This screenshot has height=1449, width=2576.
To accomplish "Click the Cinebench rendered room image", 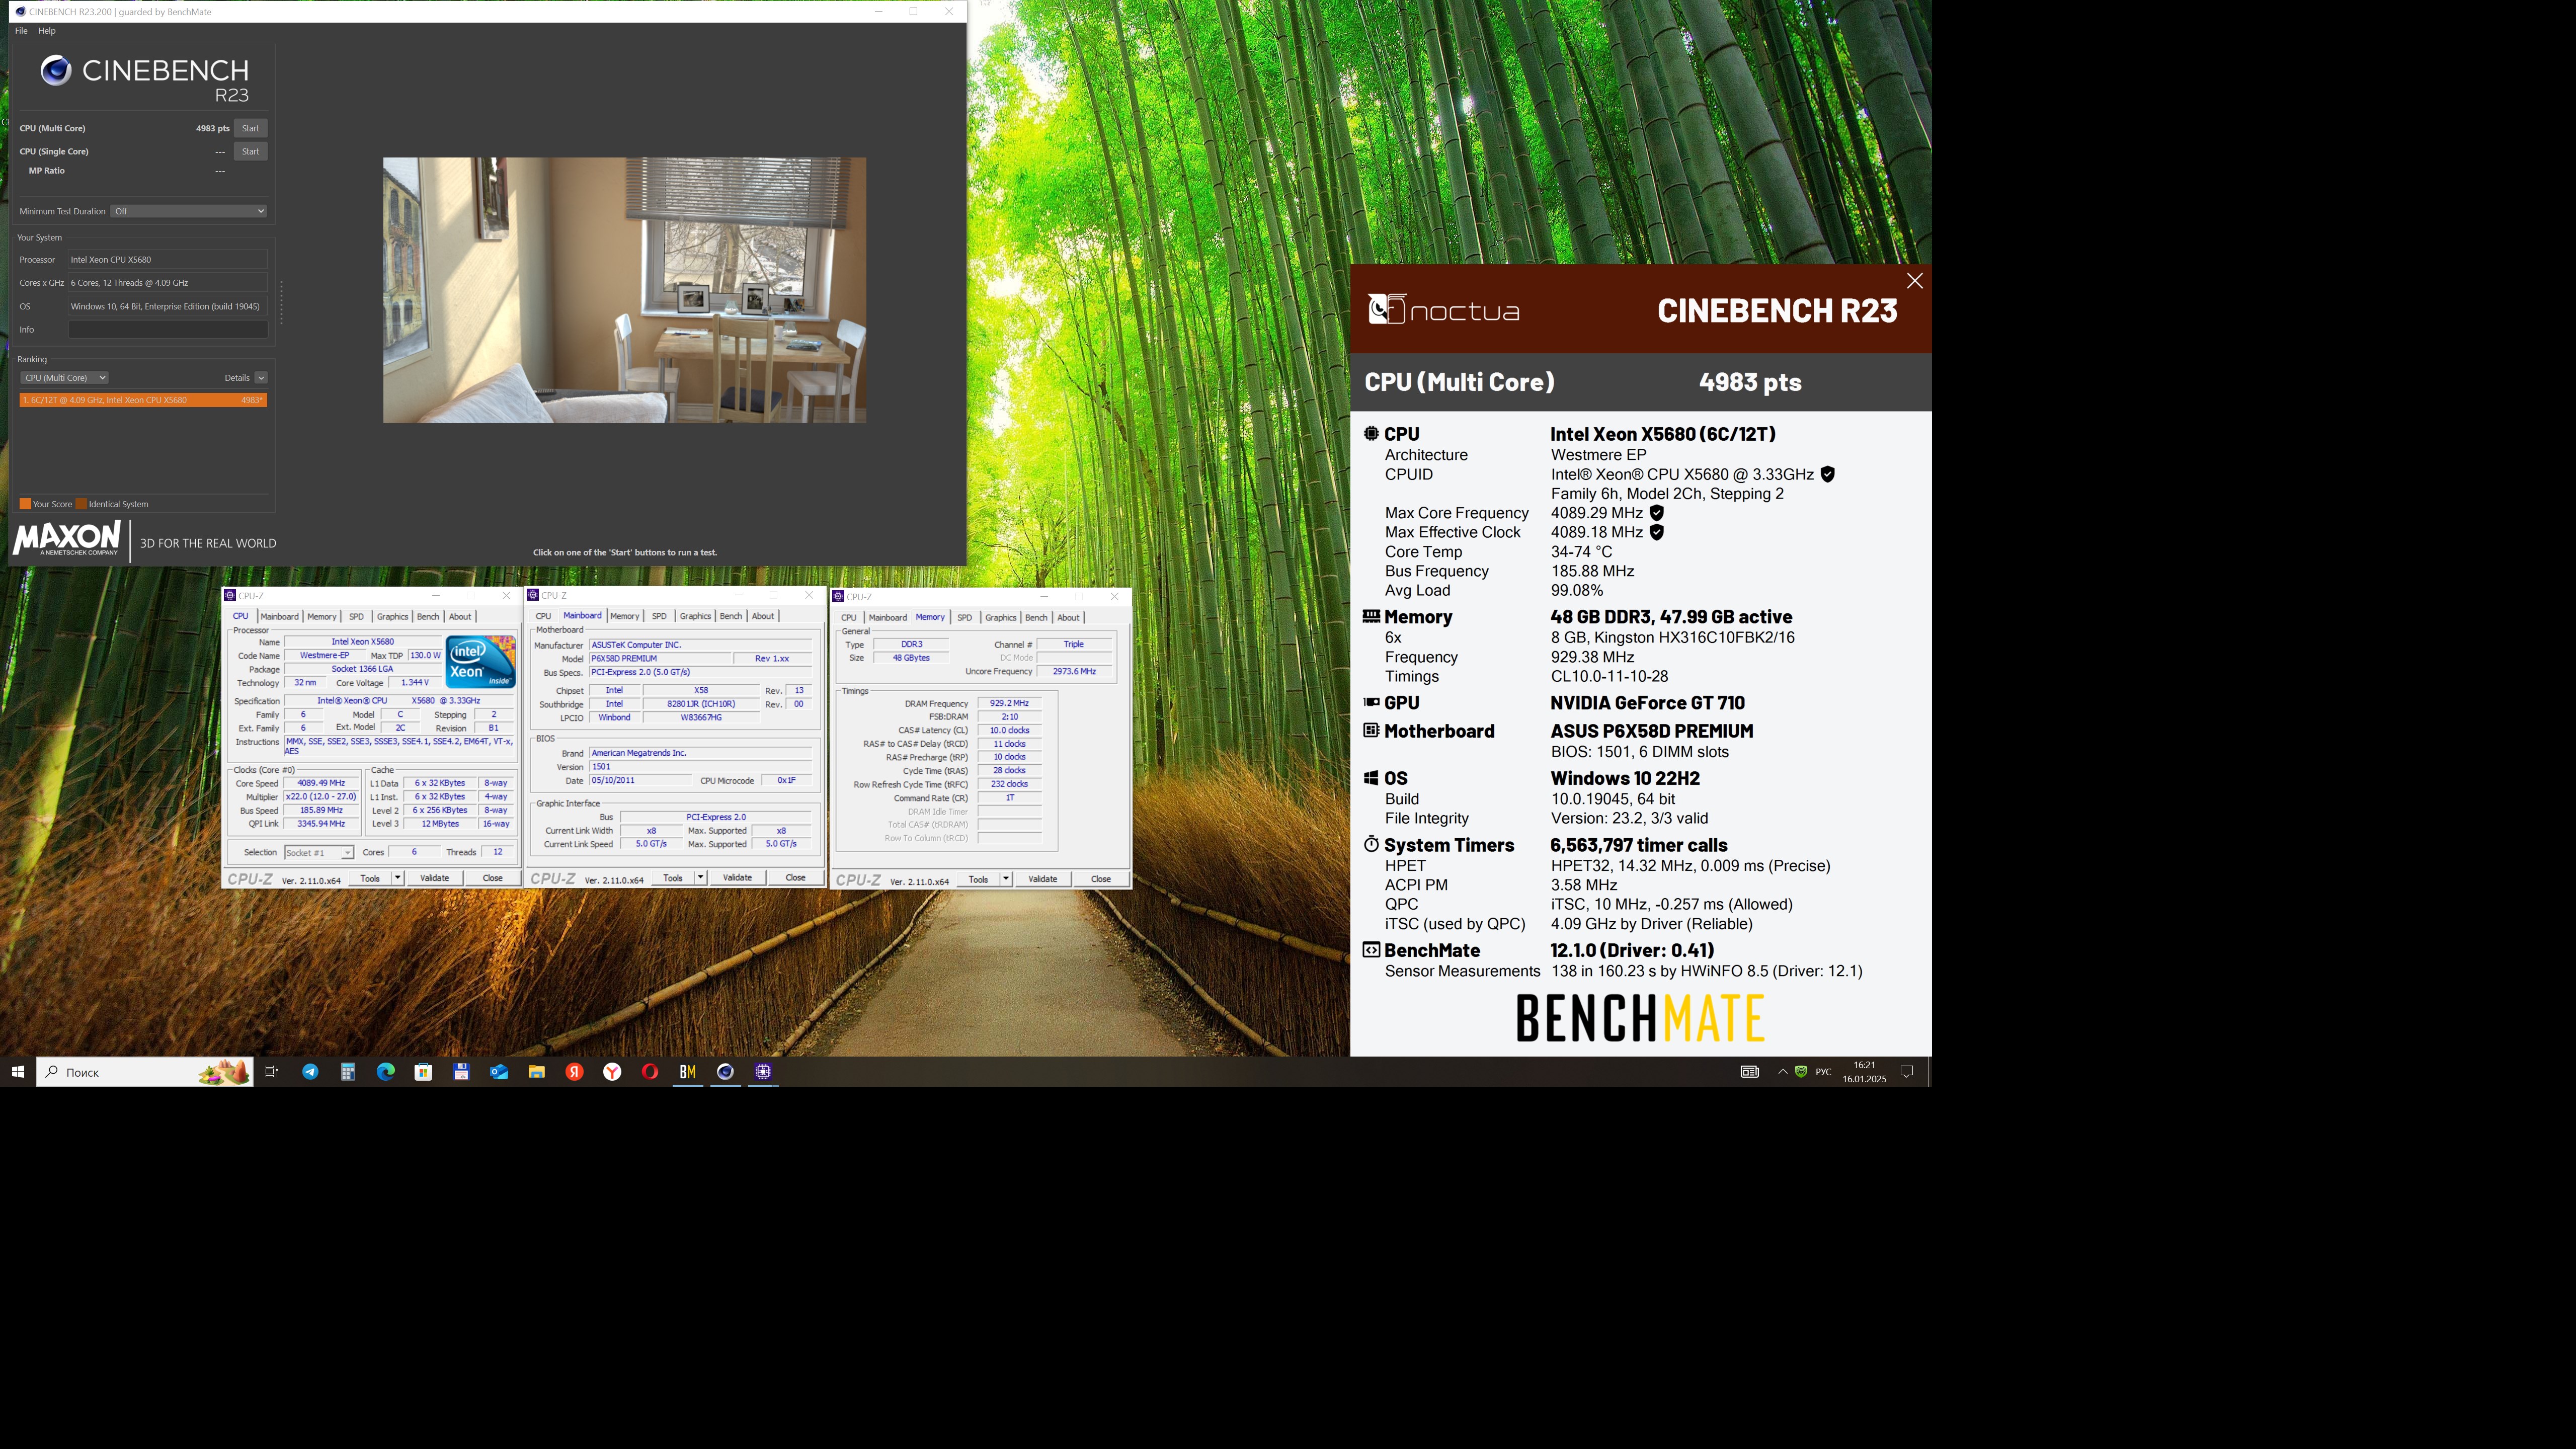I will point(625,290).
